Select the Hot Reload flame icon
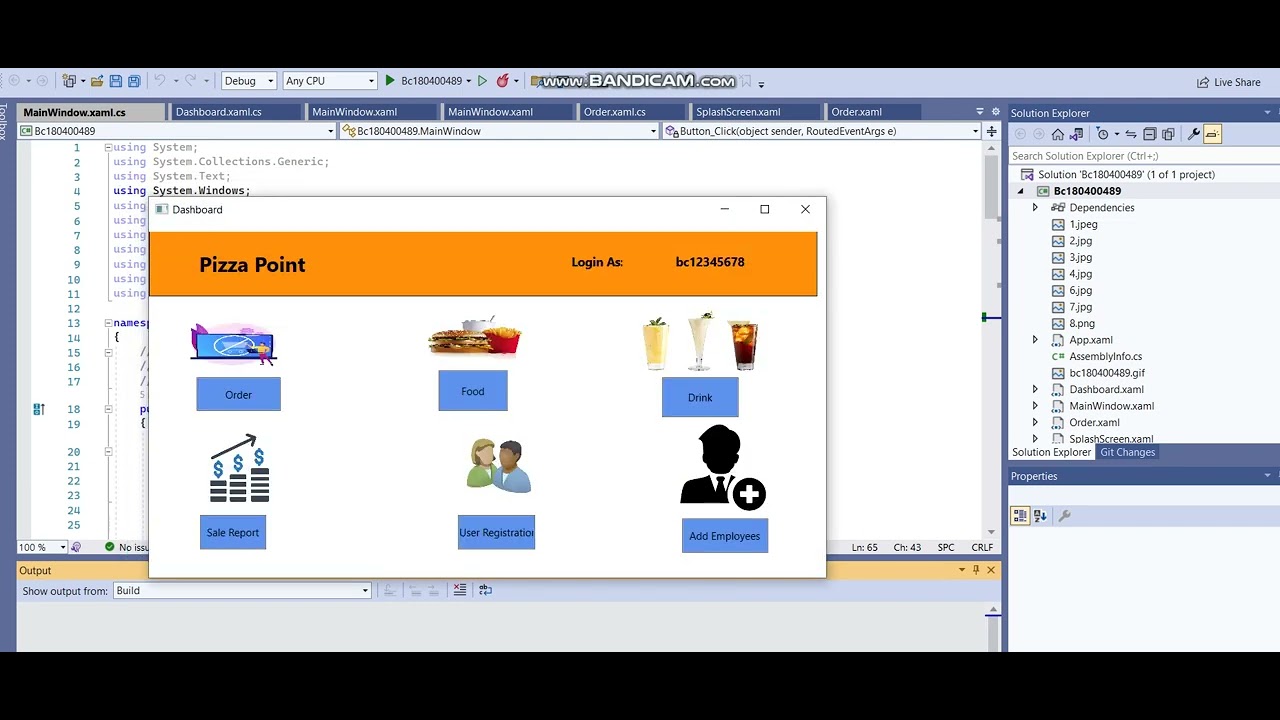Image resolution: width=1280 pixels, height=720 pixels. coord(503,81)
